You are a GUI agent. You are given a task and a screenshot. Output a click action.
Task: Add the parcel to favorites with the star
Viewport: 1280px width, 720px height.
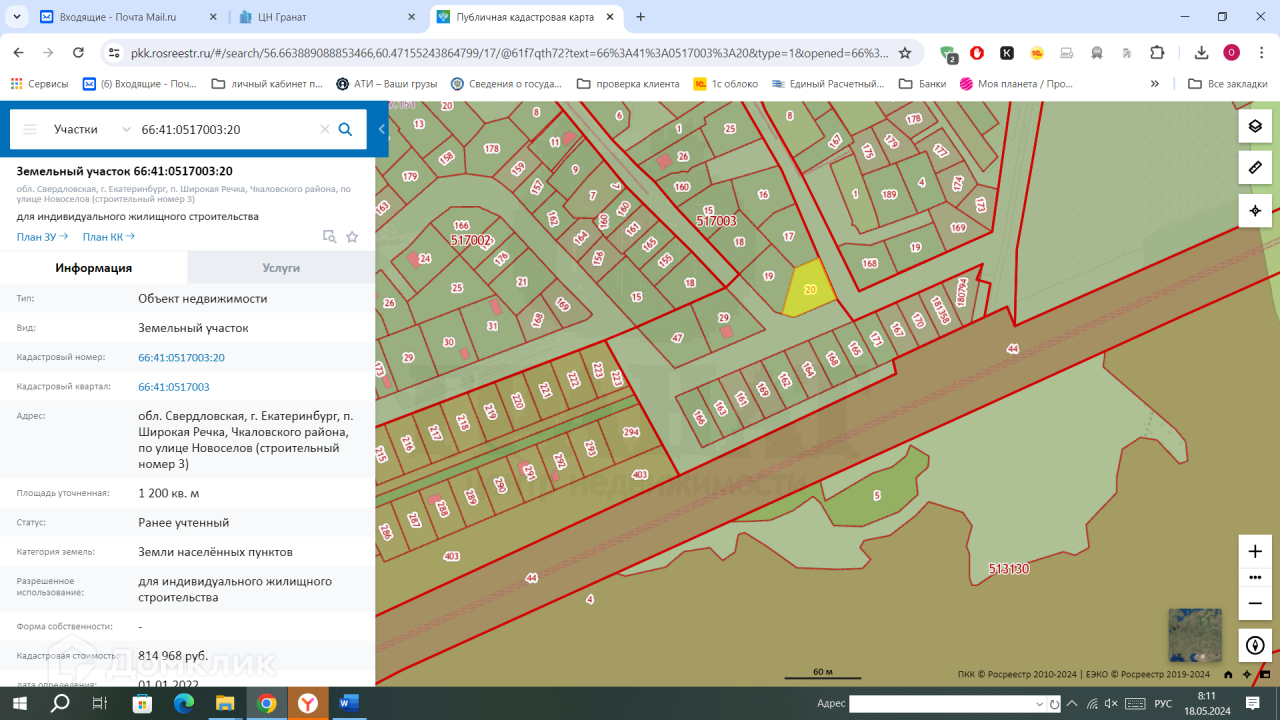point(352,237)
